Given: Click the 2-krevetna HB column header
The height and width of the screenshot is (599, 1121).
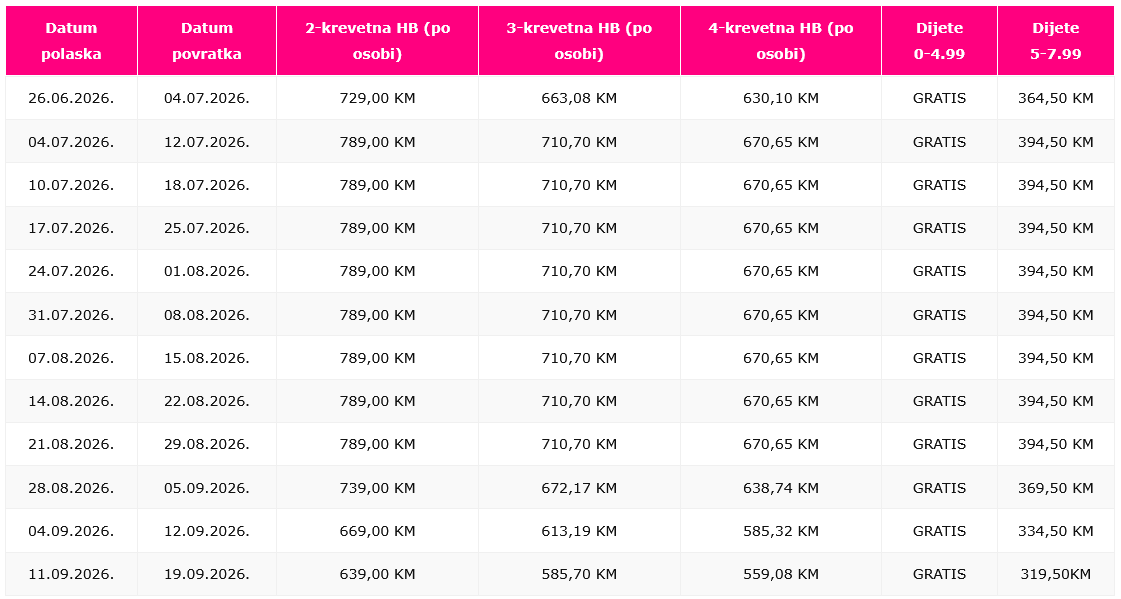Looking at the screenshot, I should (x=377, y=41).
